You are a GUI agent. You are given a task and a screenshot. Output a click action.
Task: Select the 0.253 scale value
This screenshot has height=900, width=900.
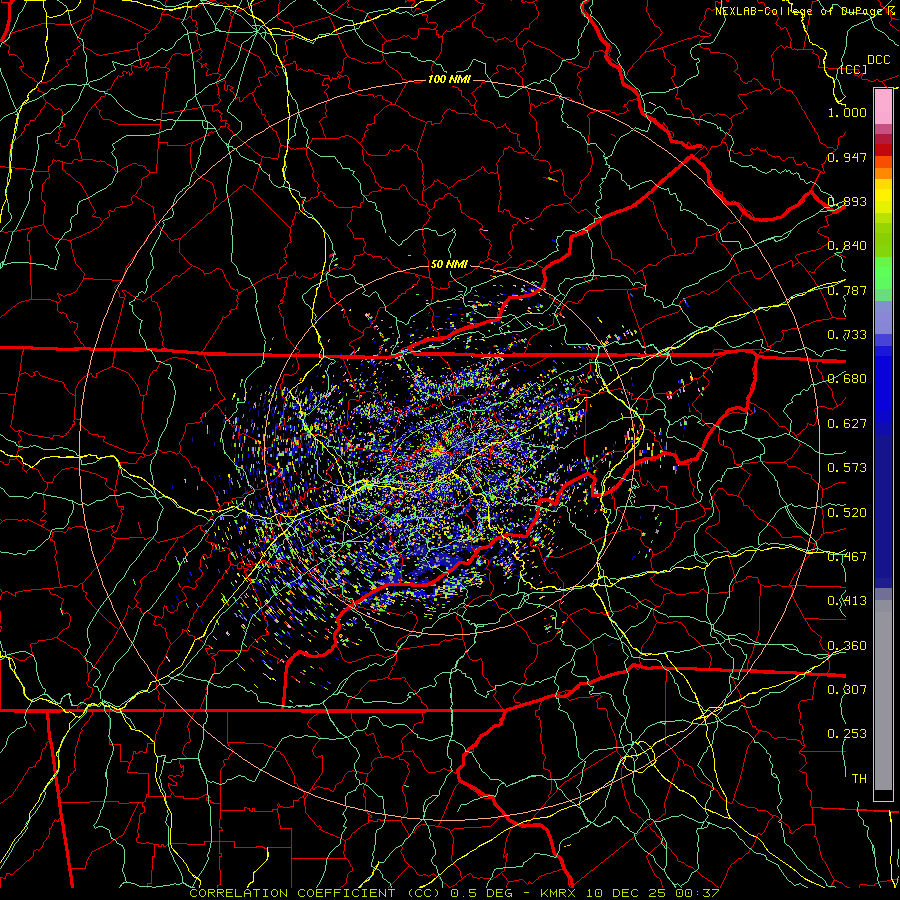click(847, 734)
